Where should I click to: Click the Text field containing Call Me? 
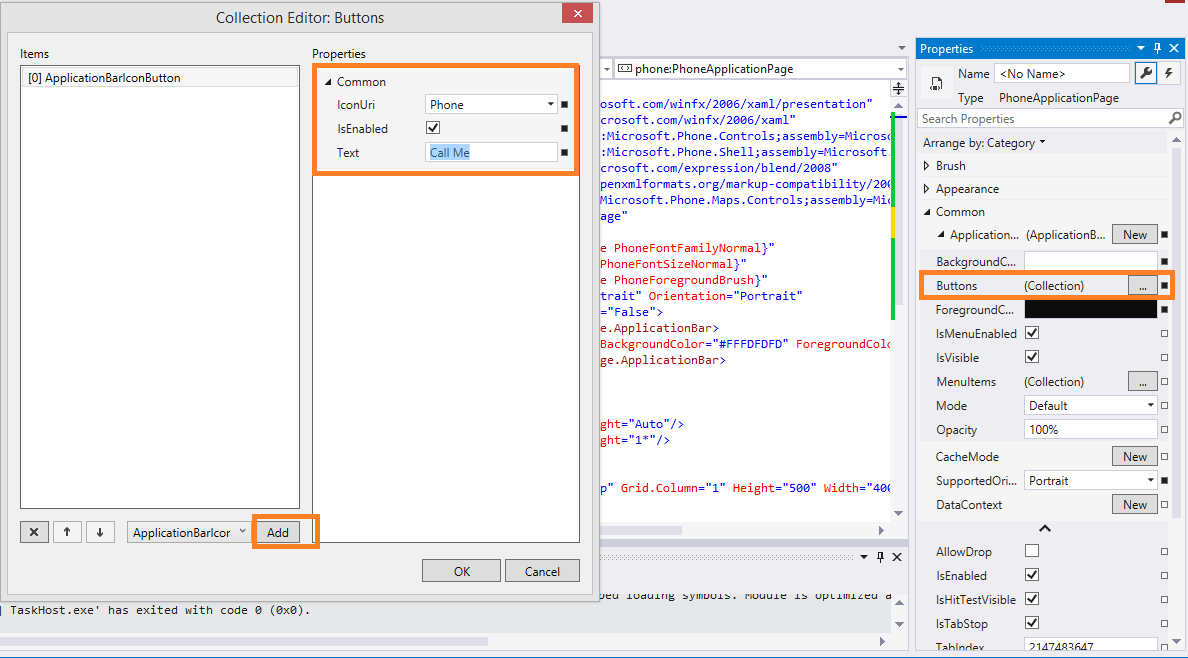[x=491, y=152]
